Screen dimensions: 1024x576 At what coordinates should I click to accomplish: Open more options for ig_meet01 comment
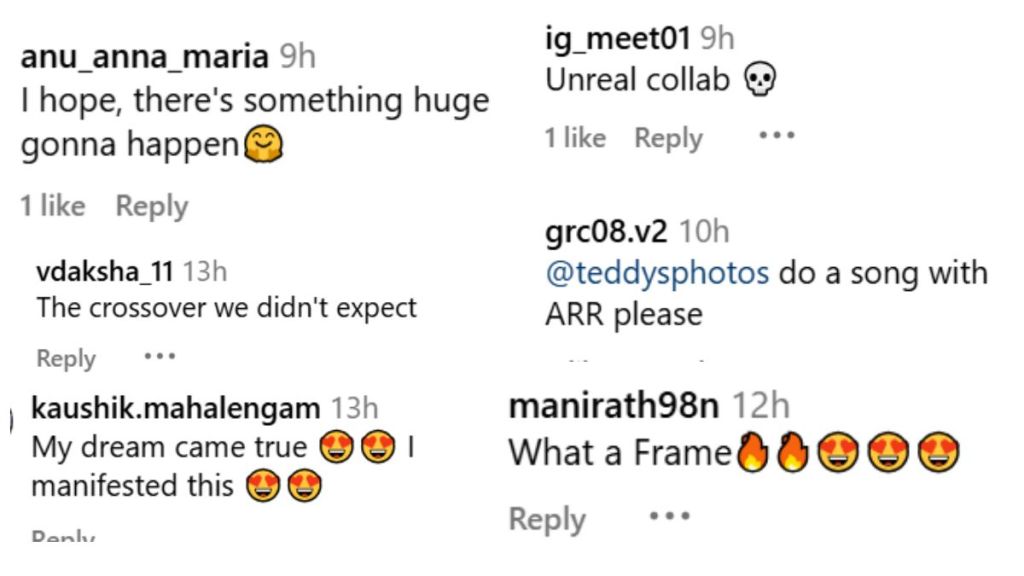776,136
